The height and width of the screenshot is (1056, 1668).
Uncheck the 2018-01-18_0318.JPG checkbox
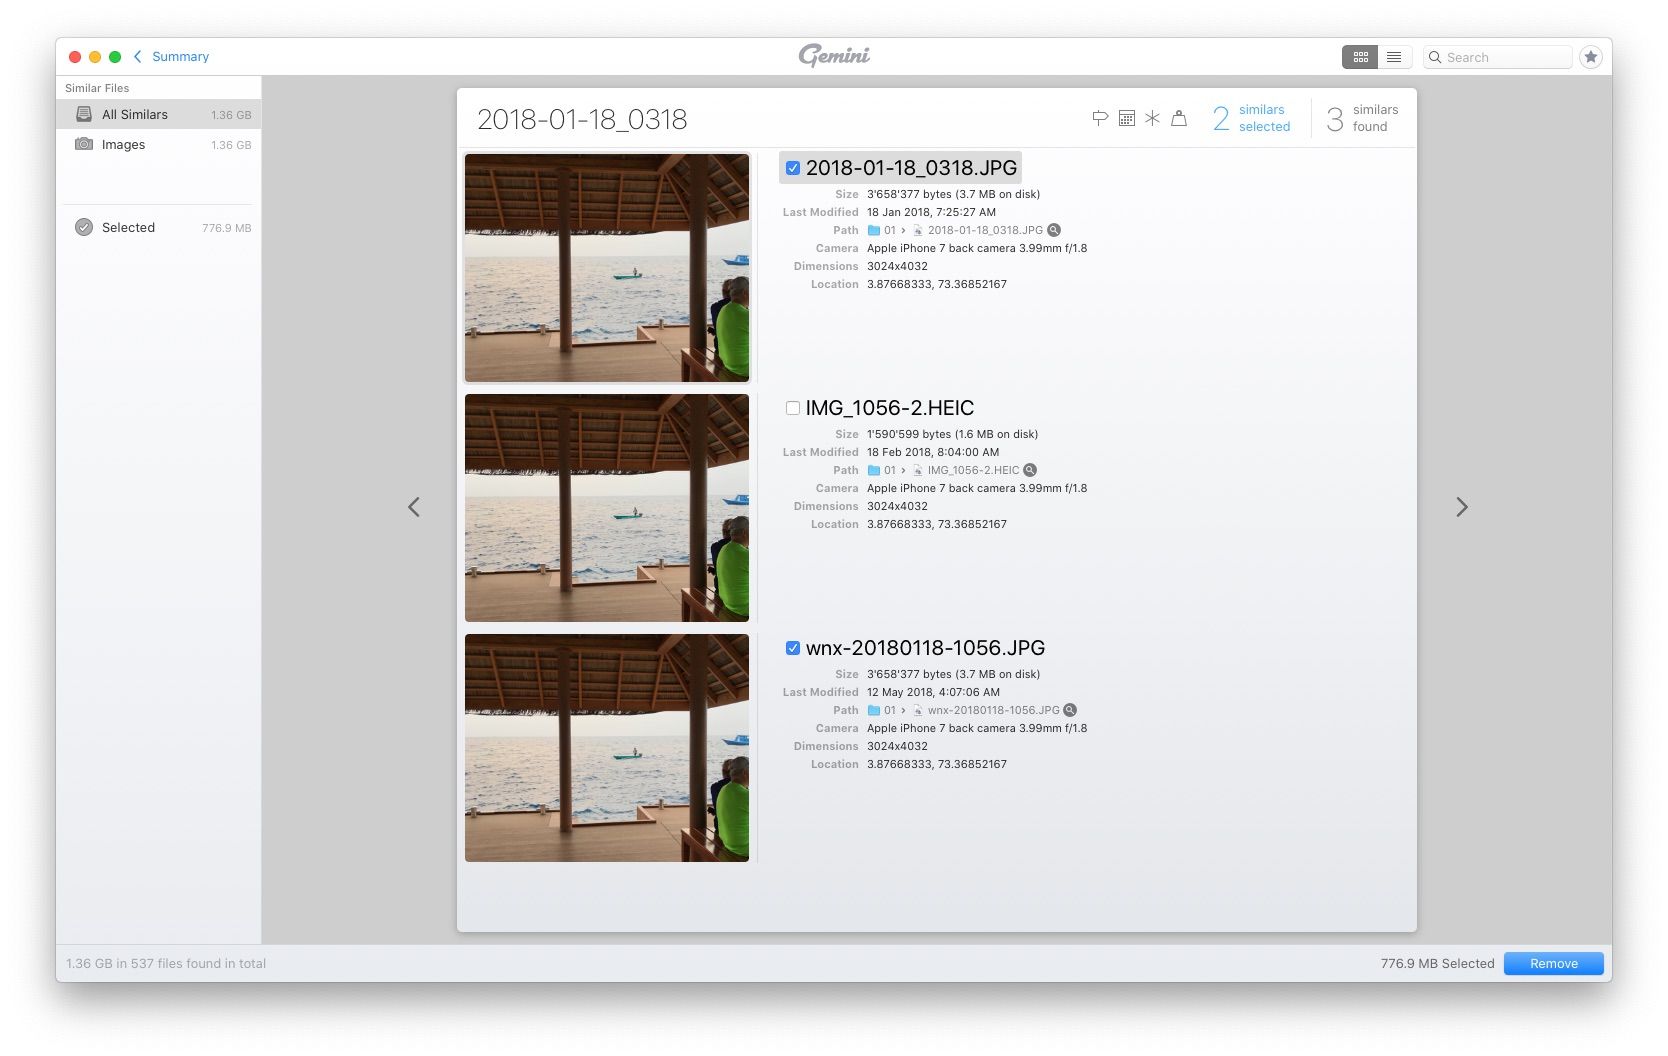tap(793, 168)
